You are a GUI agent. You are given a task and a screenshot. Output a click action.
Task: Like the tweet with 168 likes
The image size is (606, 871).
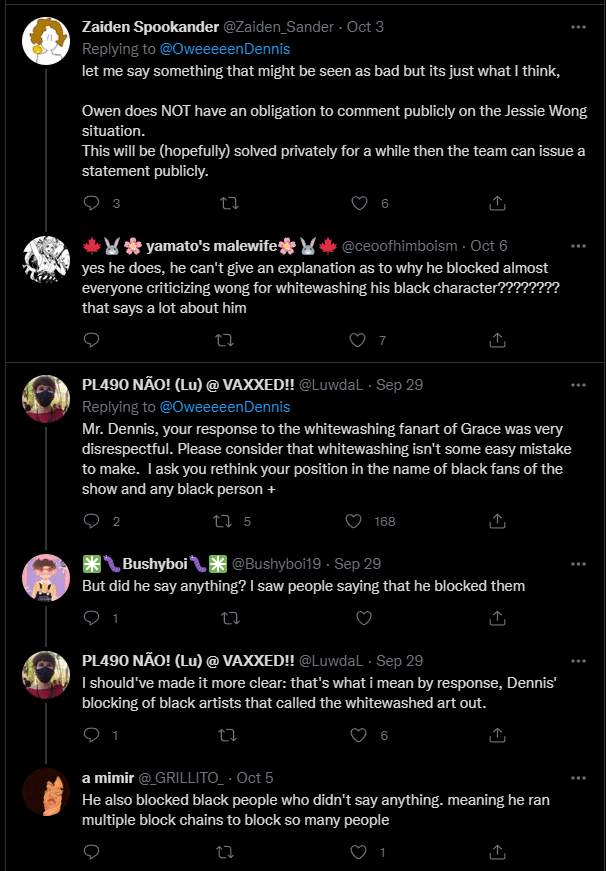click(353, 521)
